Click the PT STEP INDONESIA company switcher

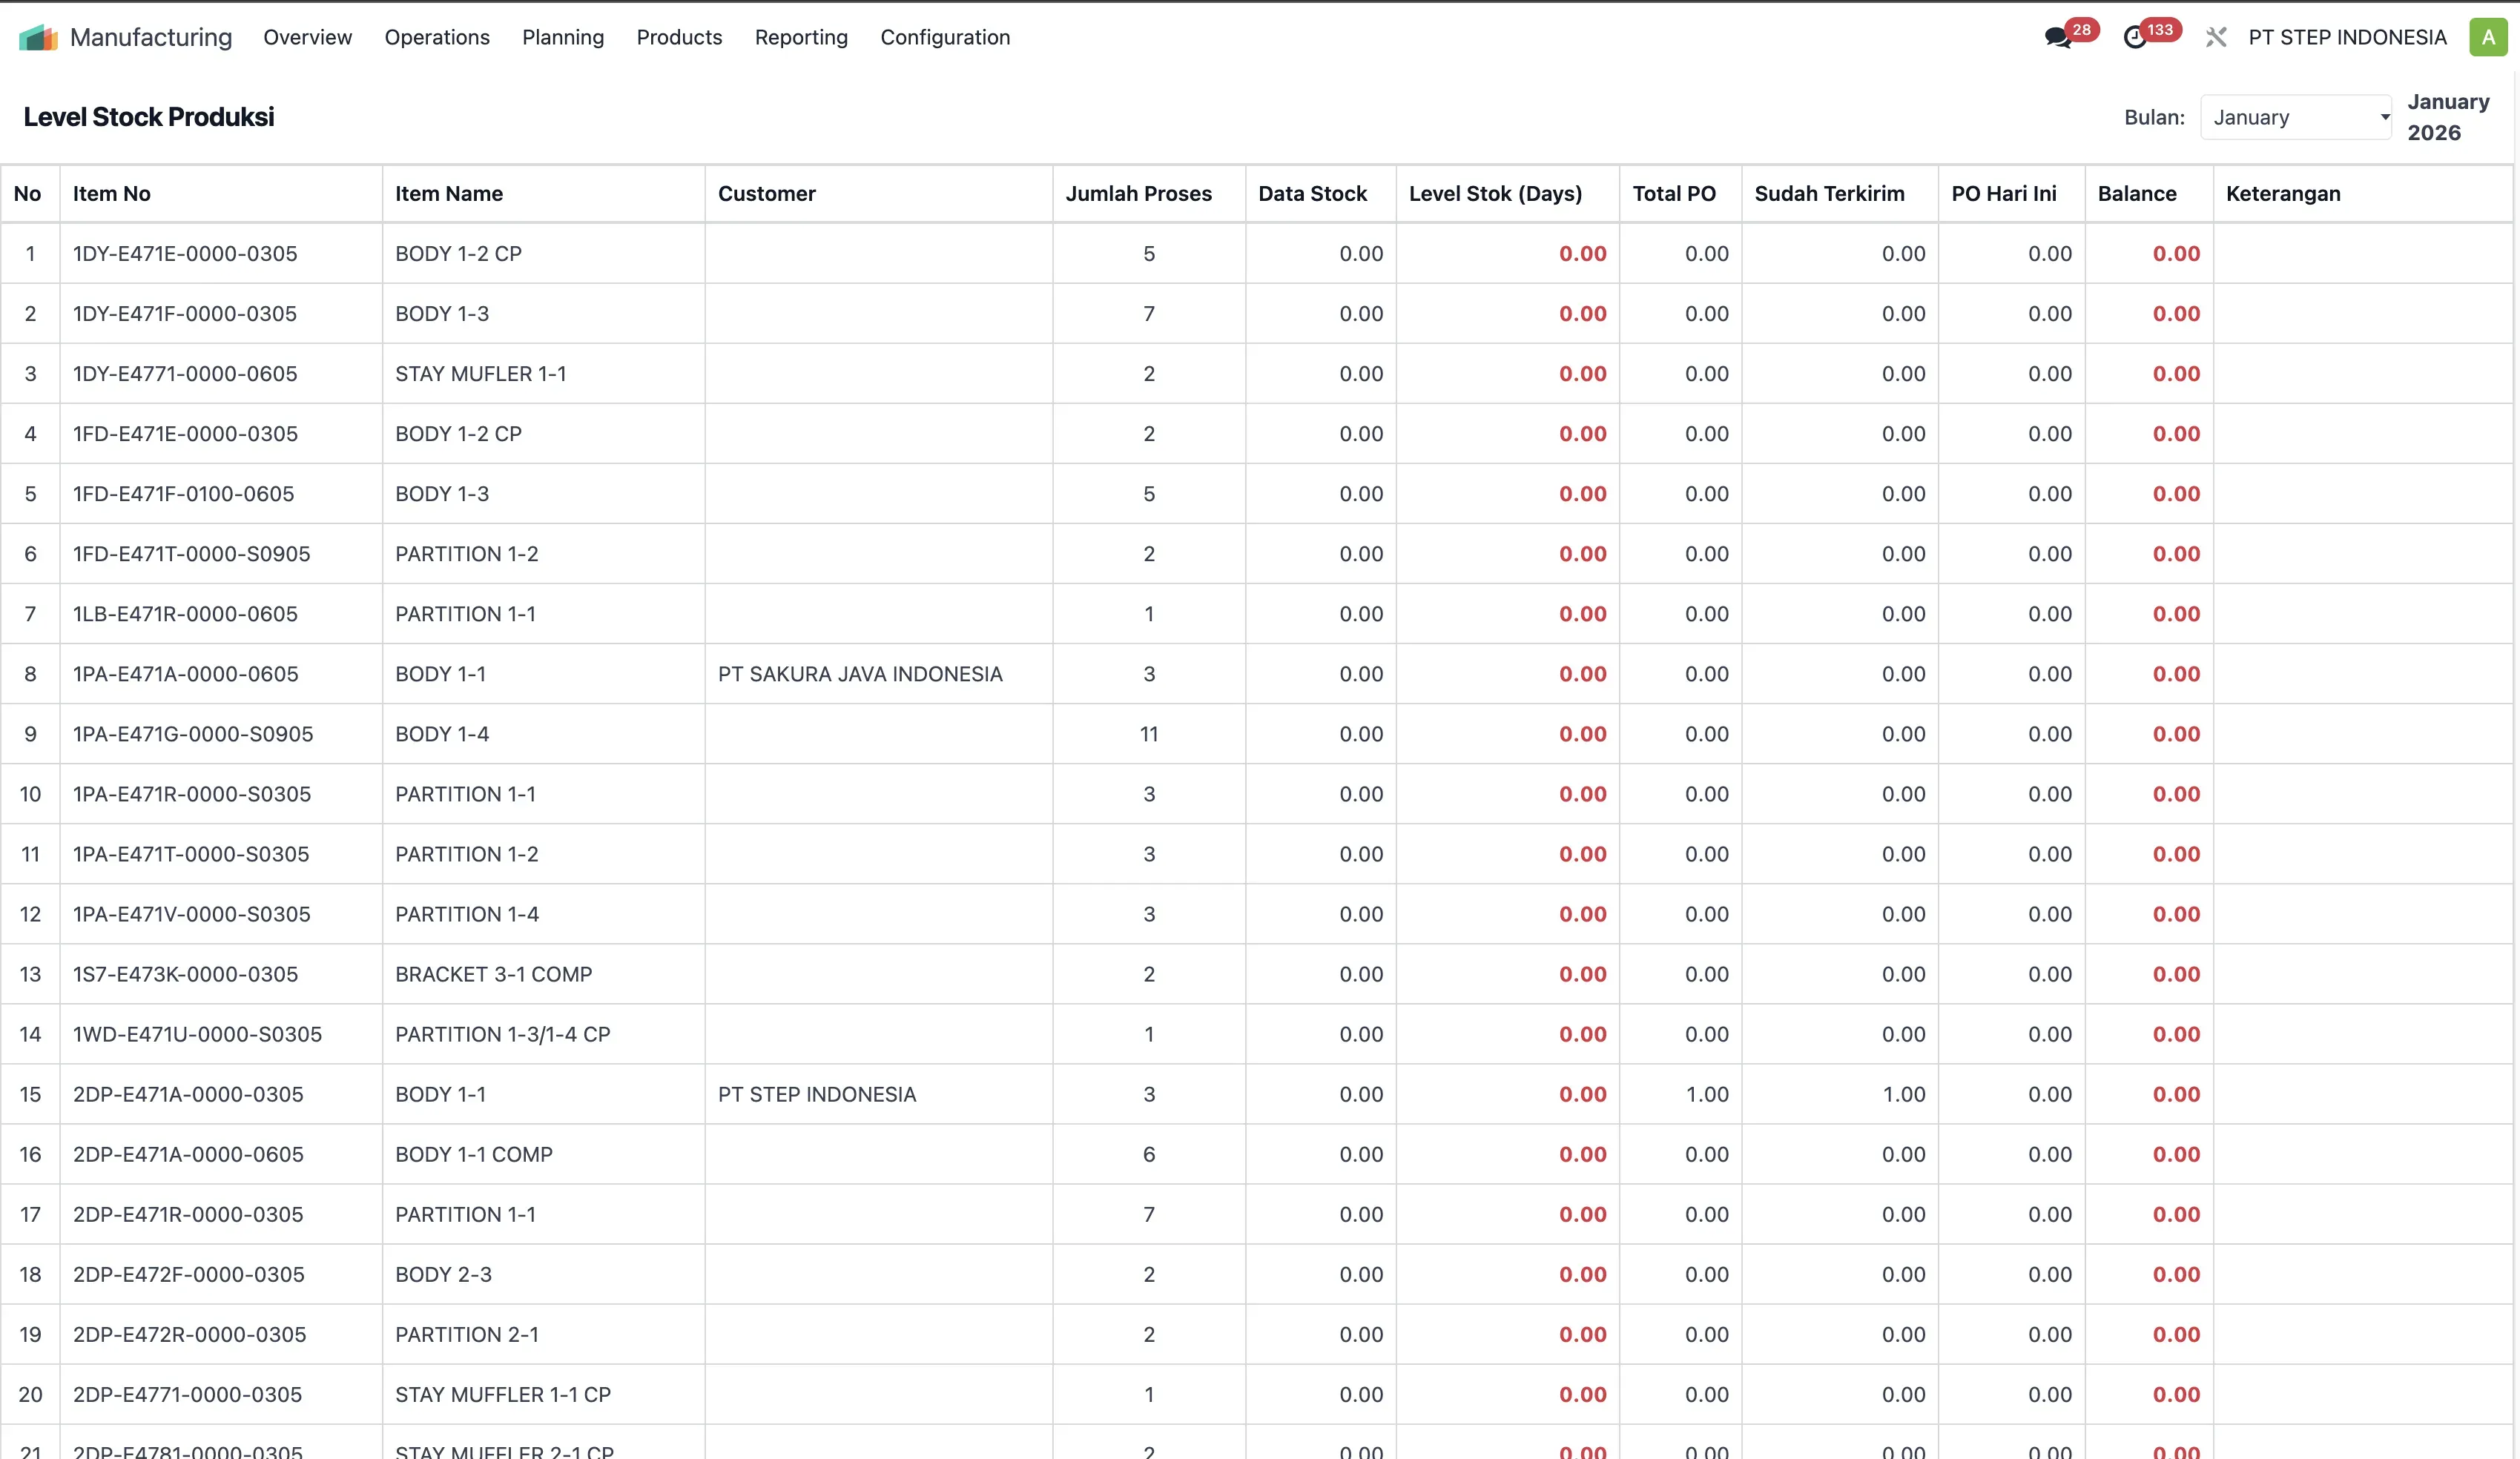click(x=2347, y=37)
